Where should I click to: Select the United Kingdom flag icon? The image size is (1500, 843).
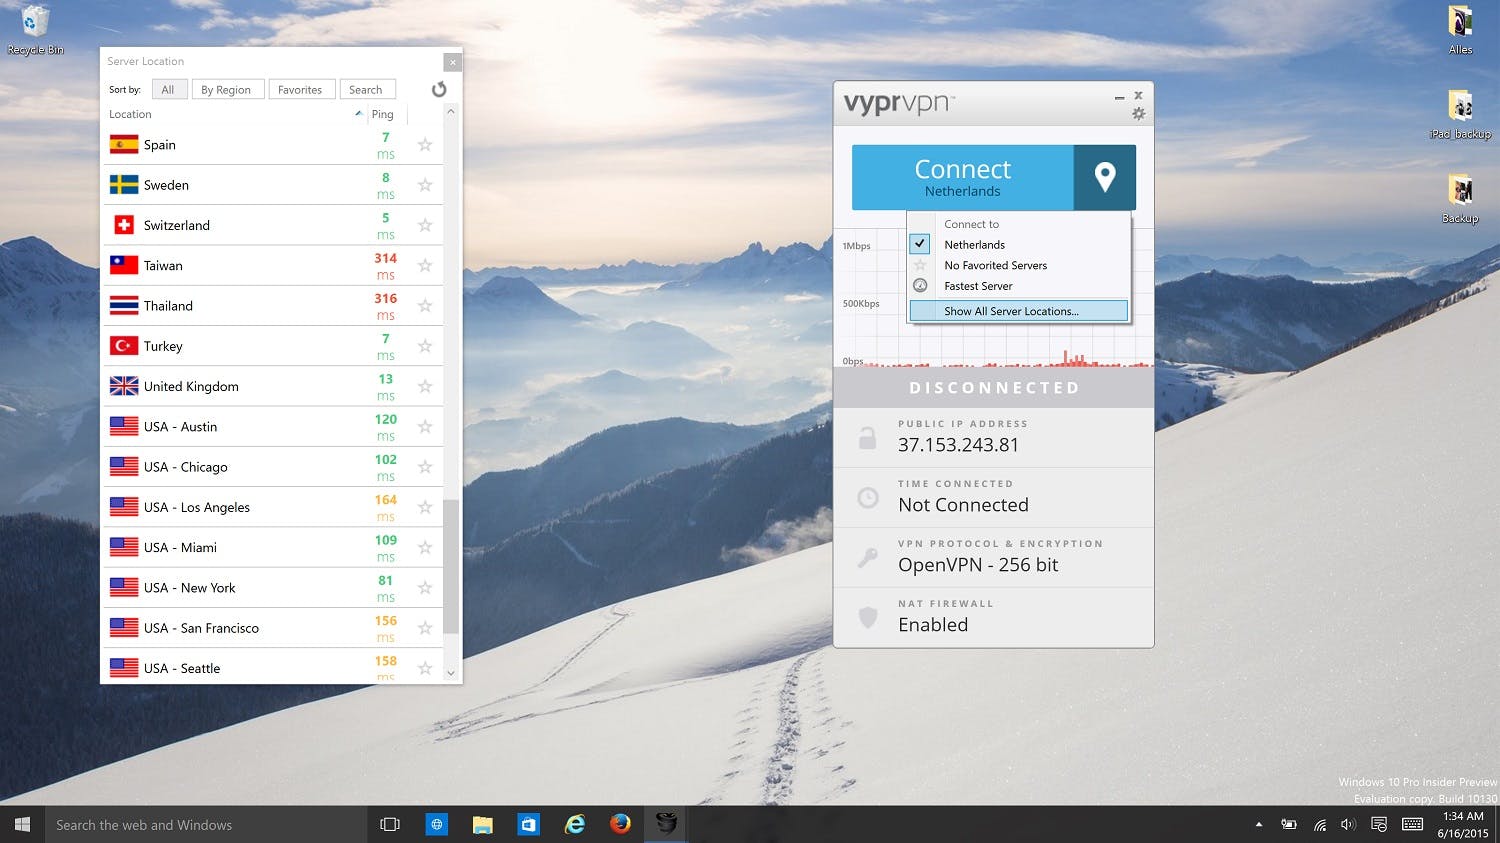[x=124, y=386]
